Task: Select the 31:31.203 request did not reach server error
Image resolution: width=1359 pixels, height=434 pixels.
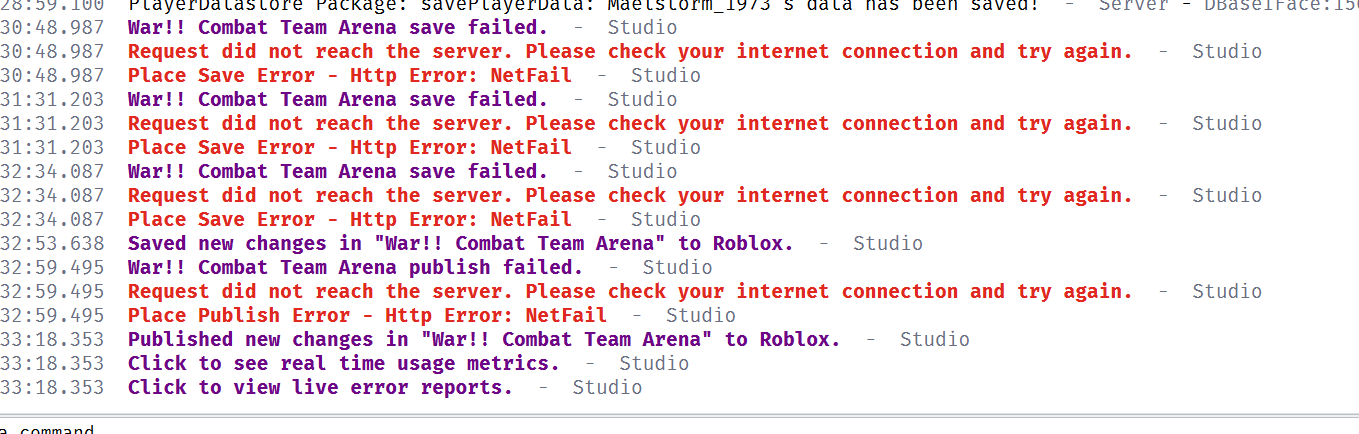Action: pos(630,123)
